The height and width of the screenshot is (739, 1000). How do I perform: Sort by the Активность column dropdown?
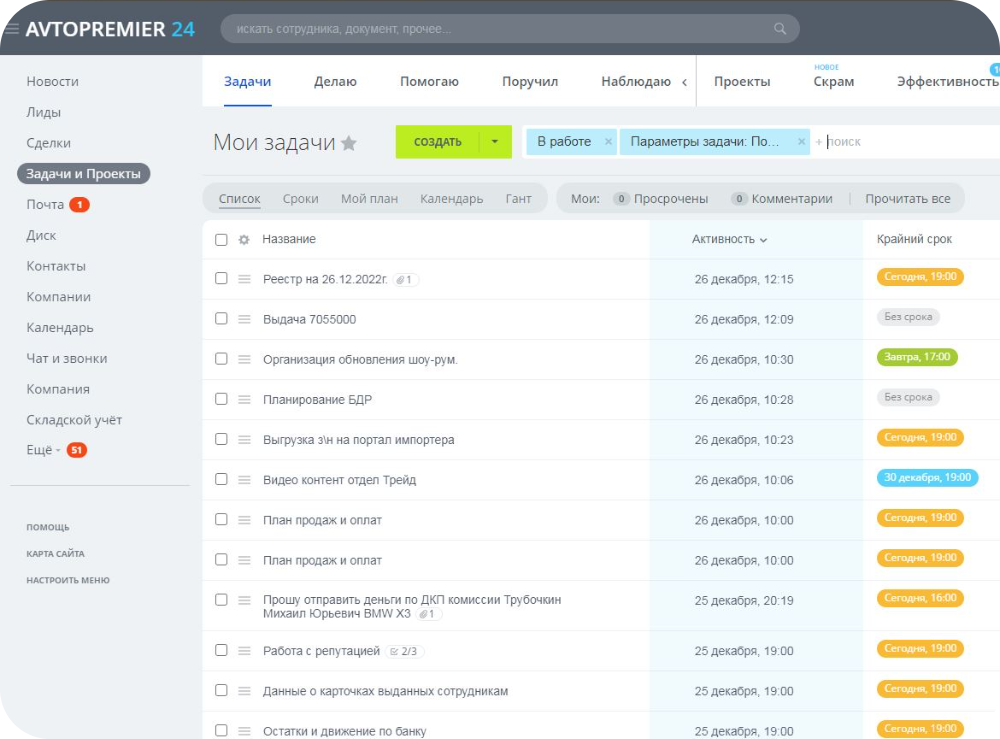(729, 240)
